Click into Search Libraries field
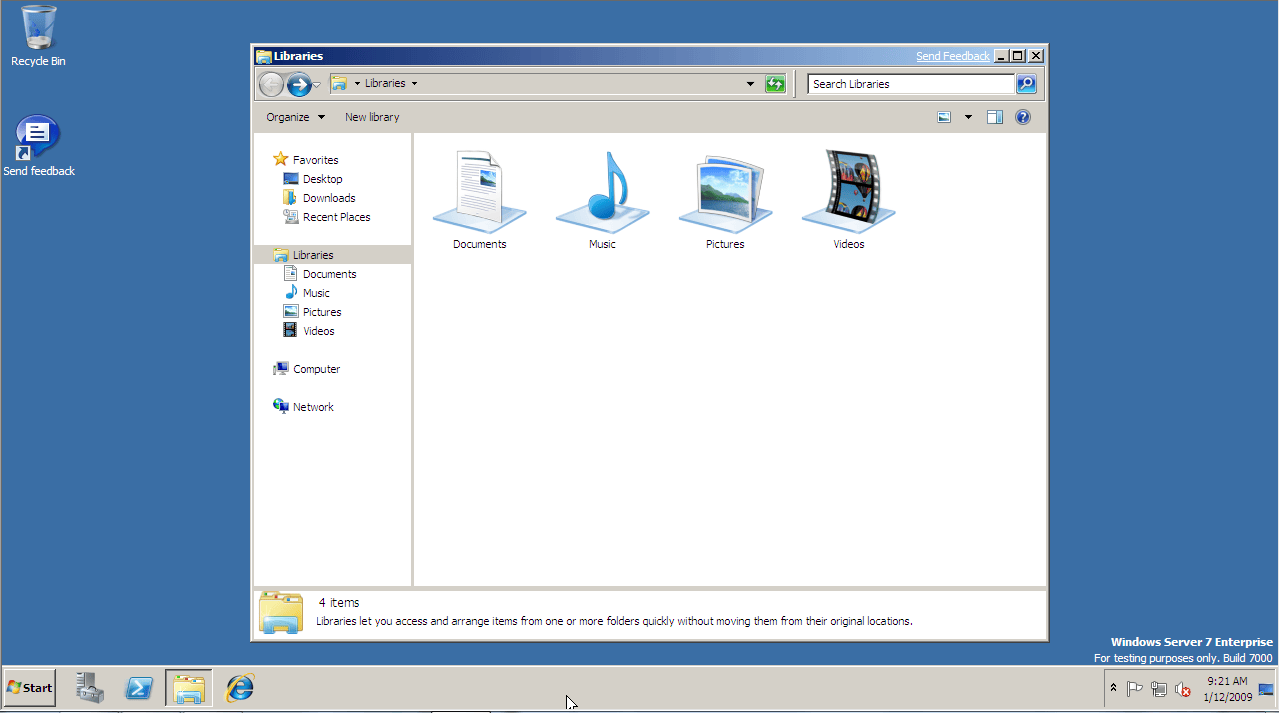Screen dimensions: 1279x713 (x=911, y=84)
